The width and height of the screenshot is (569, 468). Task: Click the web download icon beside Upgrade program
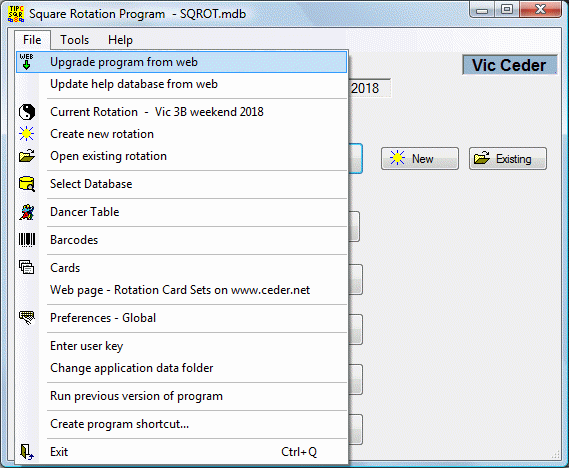pyautogui.click(x=26, y=62)
